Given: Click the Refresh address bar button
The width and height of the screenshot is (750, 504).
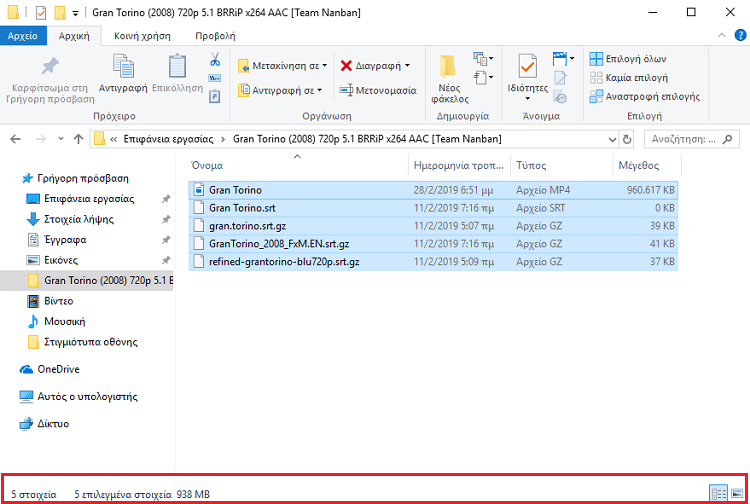Looking at the screenshot, I should coord(627,139).
